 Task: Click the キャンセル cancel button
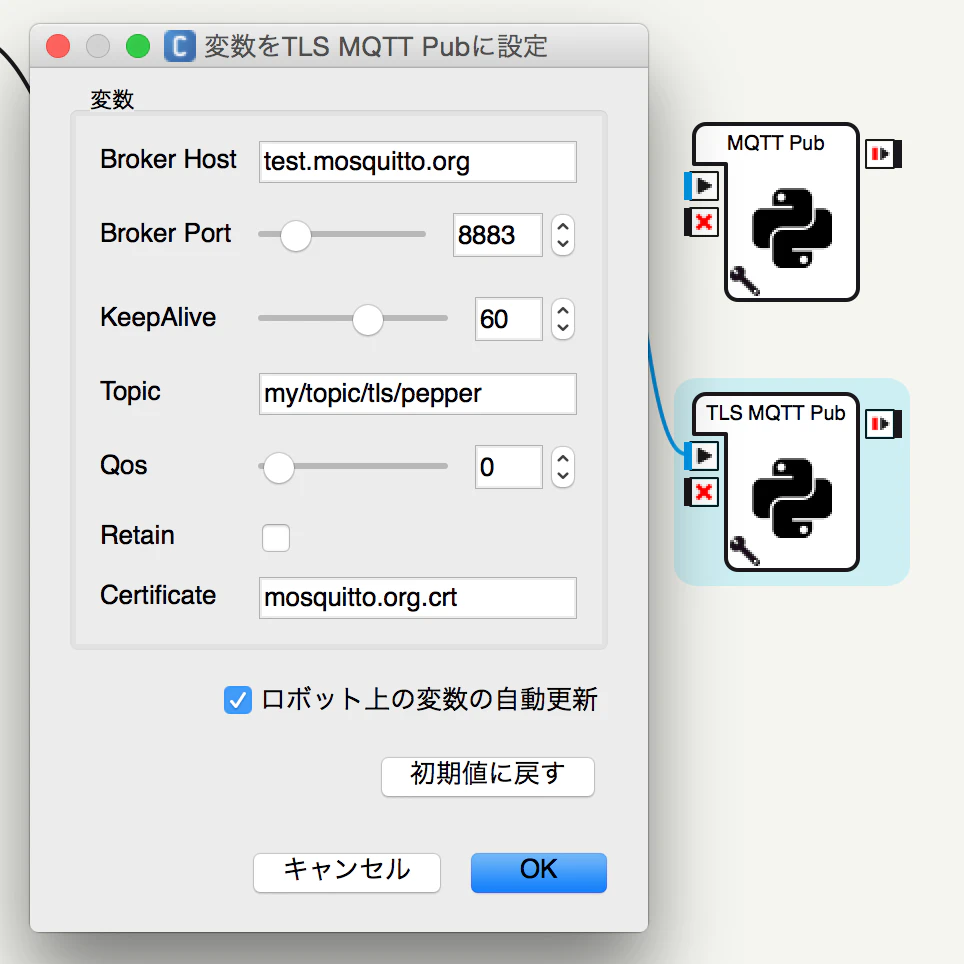pos(347,872)
